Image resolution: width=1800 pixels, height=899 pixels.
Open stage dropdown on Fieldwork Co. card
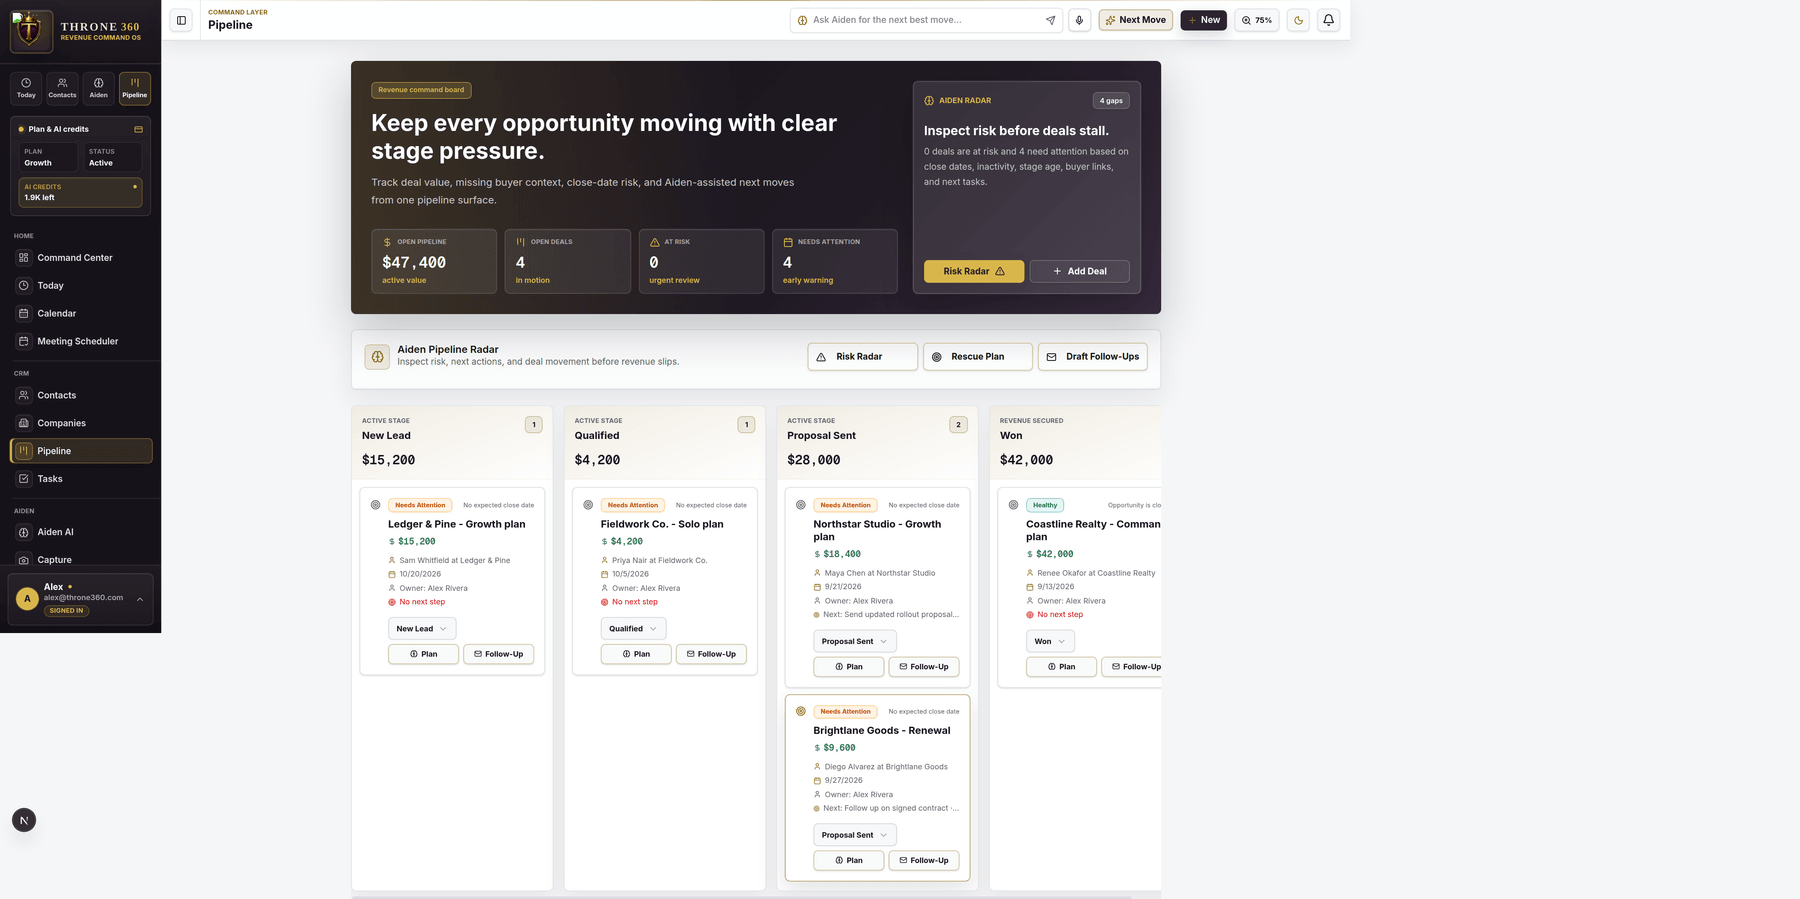[633, 629]
